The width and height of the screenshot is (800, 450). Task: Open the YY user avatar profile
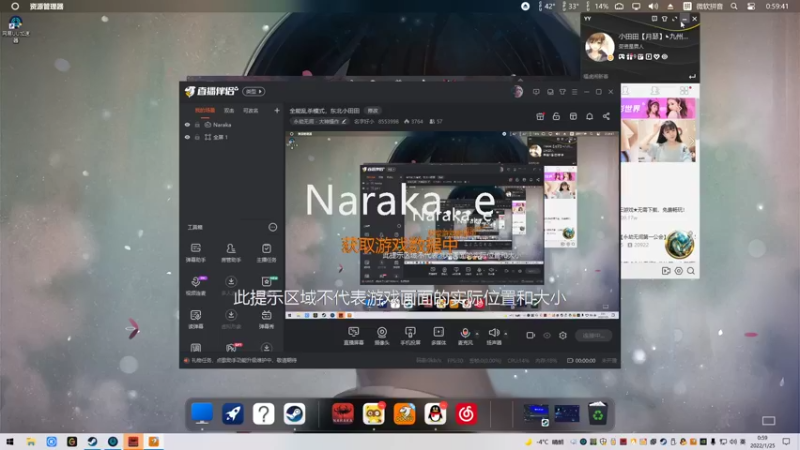tap(599, 46)
